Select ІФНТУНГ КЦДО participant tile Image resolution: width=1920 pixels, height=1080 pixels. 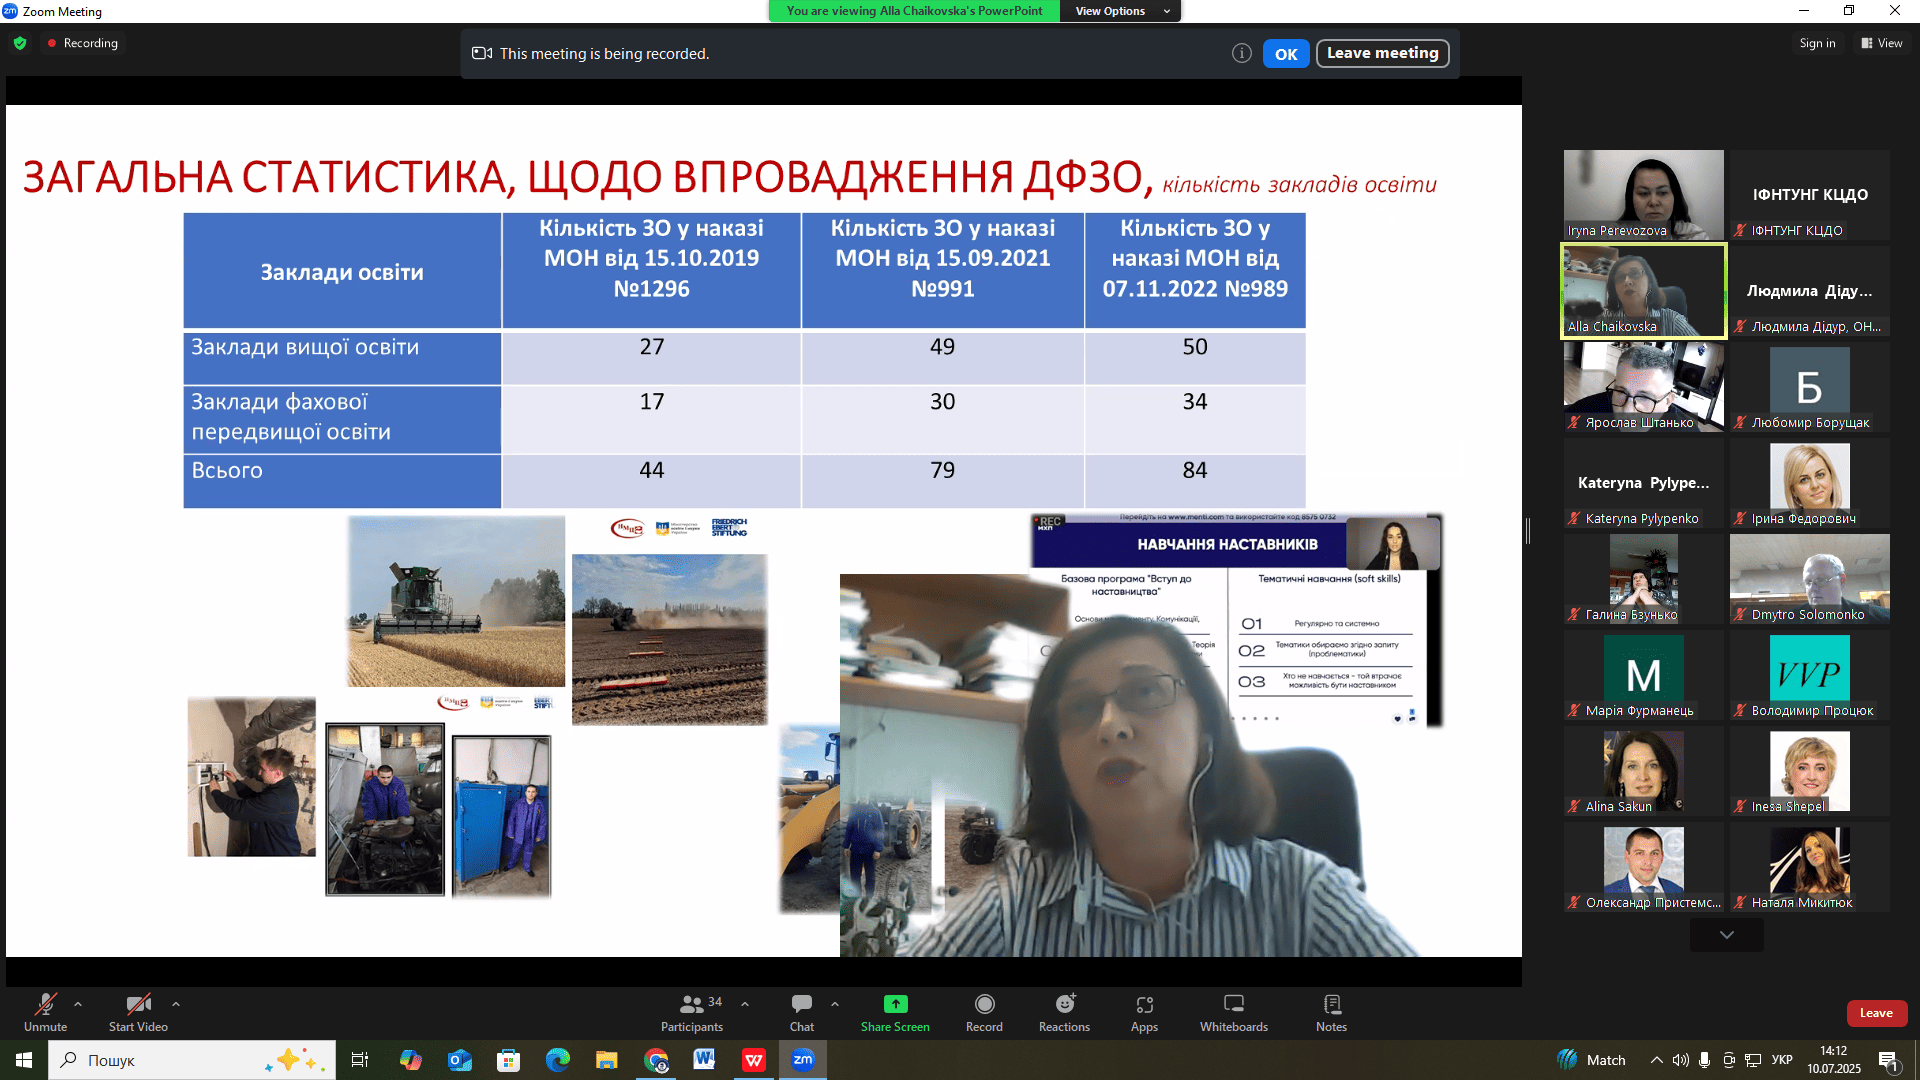(x=1810, y=195)
